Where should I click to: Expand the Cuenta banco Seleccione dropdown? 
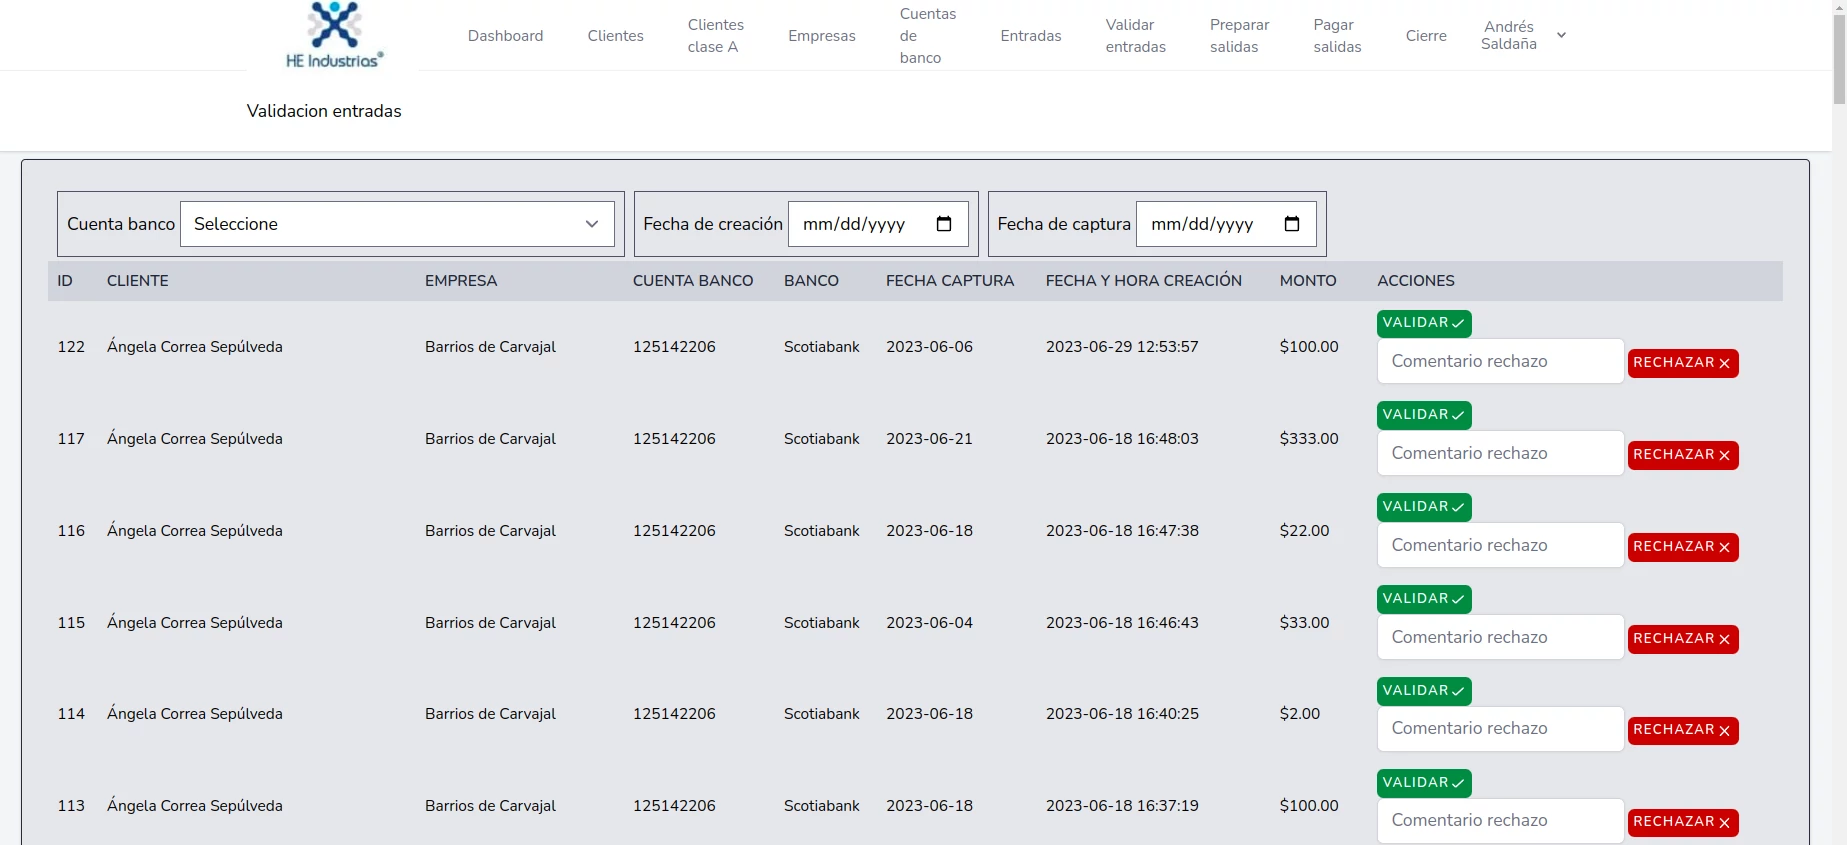coord(397,224)
